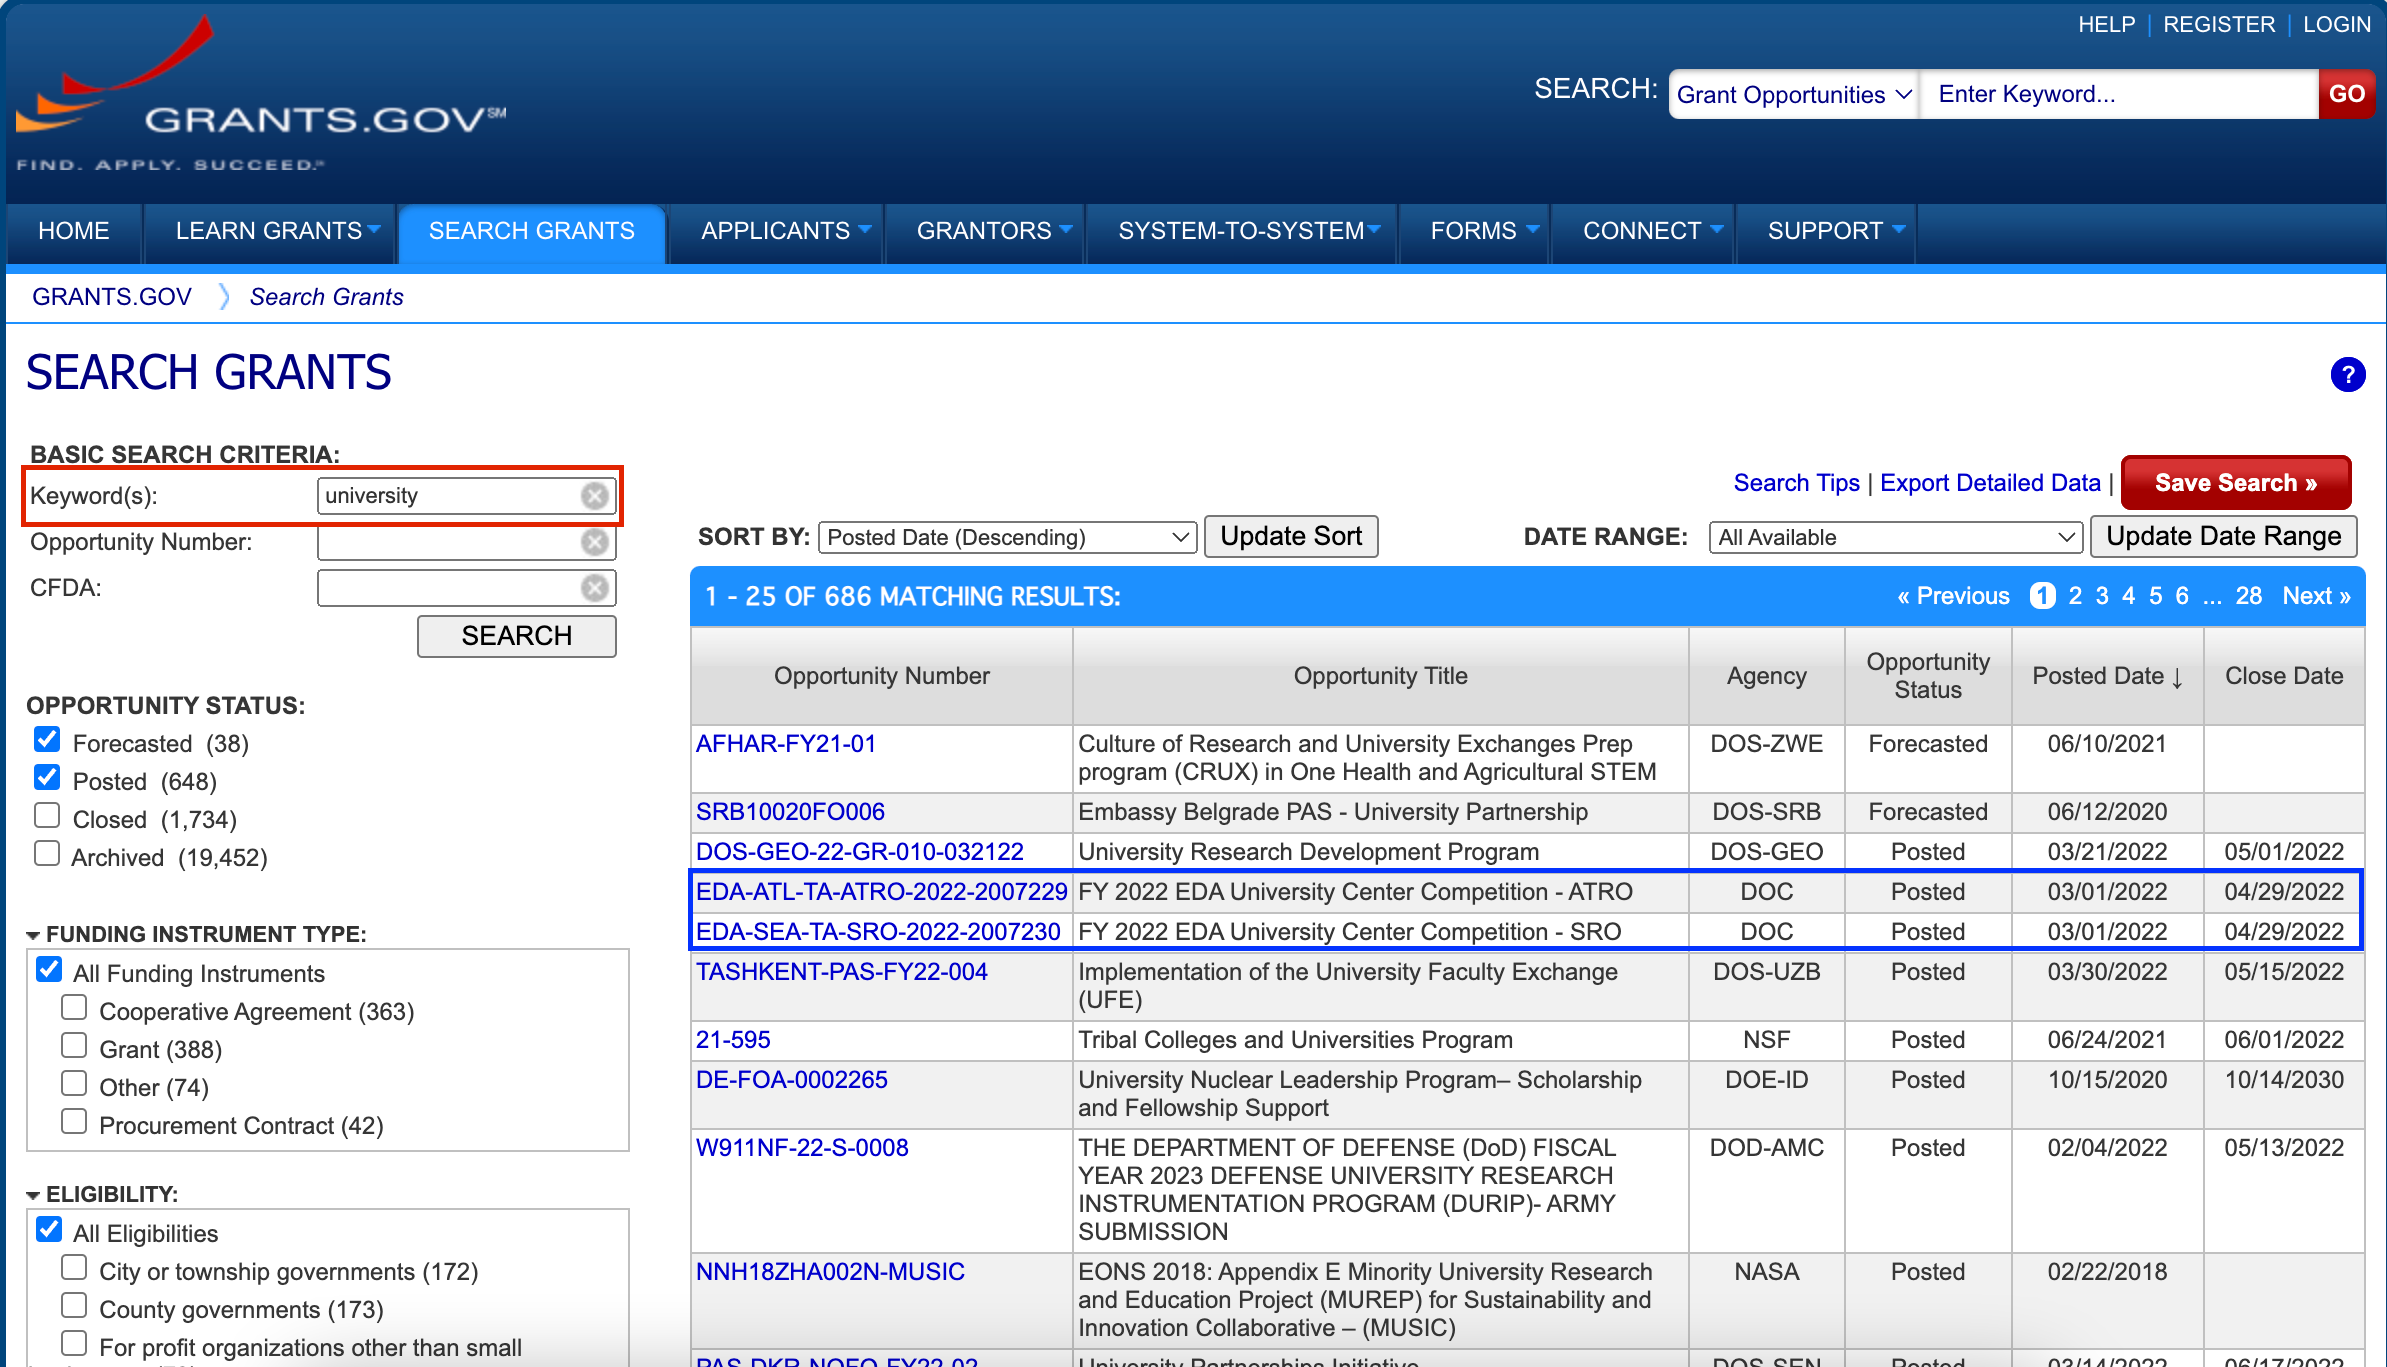The height and width of the screenshot is (1367, 2387).
Task: Uncheck the Forecasted status checkbox
Action: click(x=47, y=740)
